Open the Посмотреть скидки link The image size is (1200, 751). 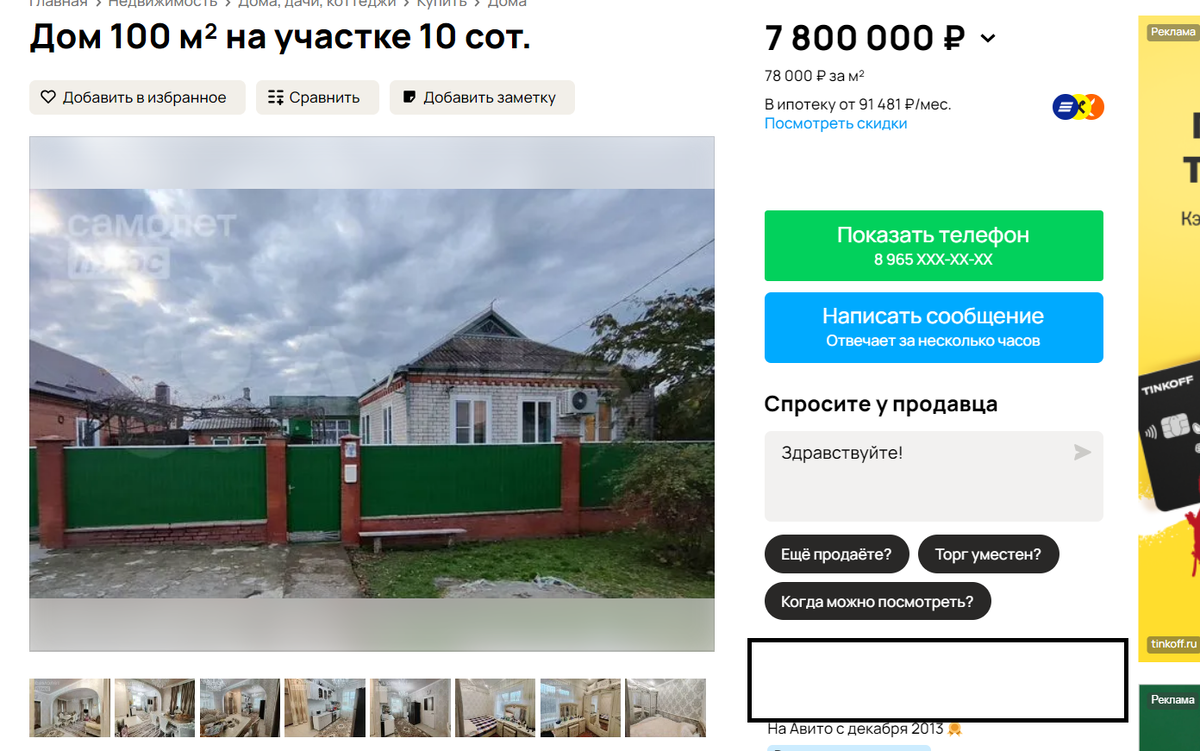point(836,124)
